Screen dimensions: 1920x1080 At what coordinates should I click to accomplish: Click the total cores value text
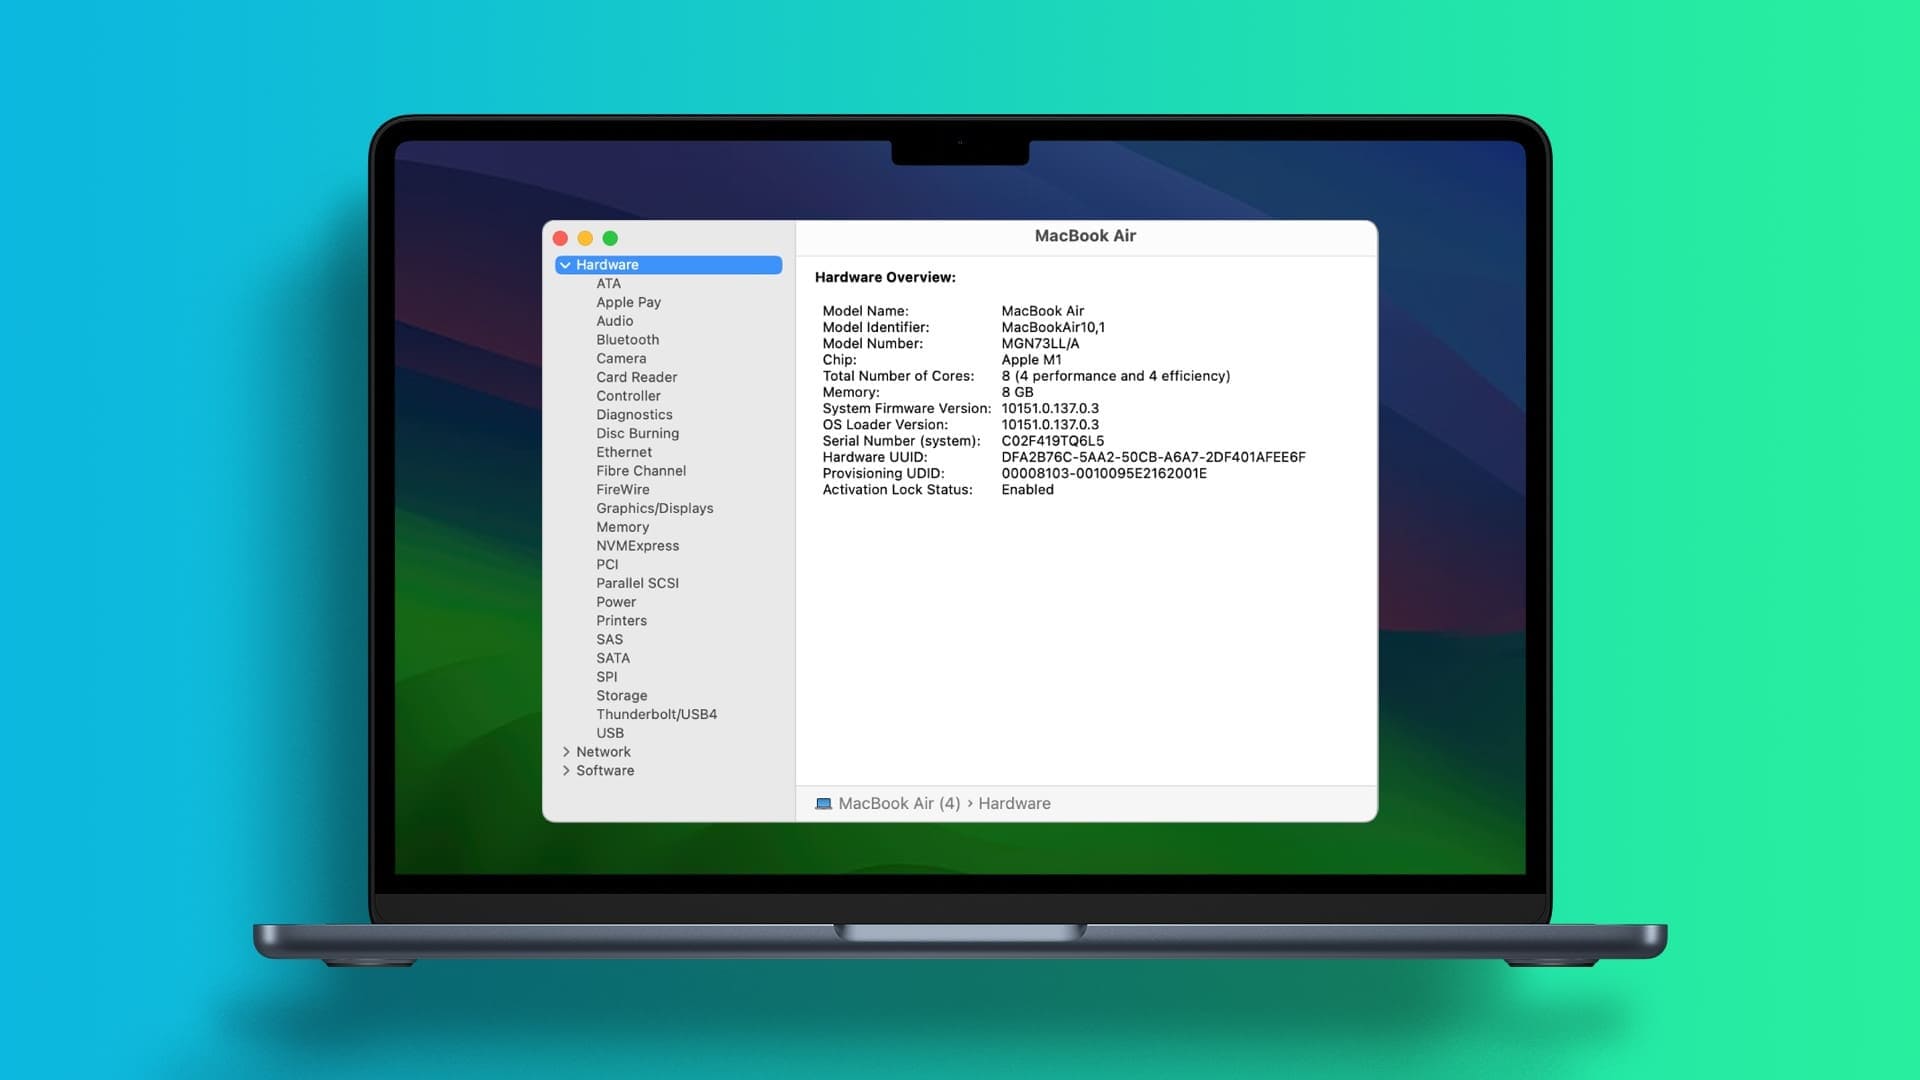1115,377
